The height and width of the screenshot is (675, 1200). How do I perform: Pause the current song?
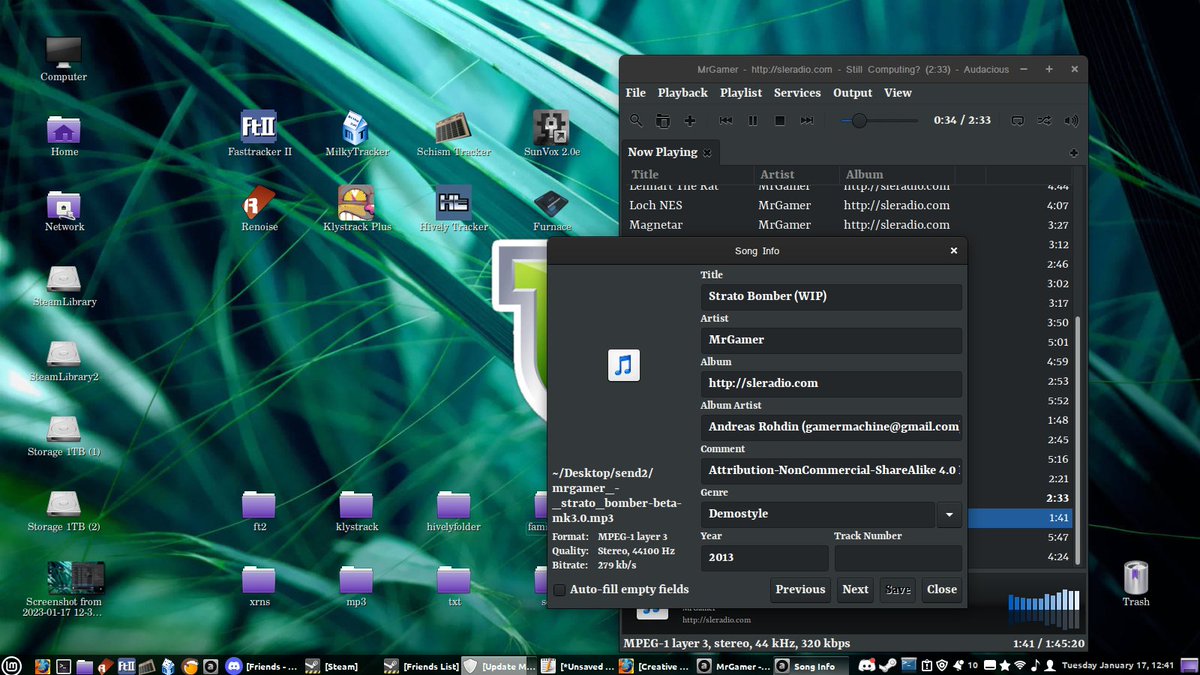[x=753, y=120]
